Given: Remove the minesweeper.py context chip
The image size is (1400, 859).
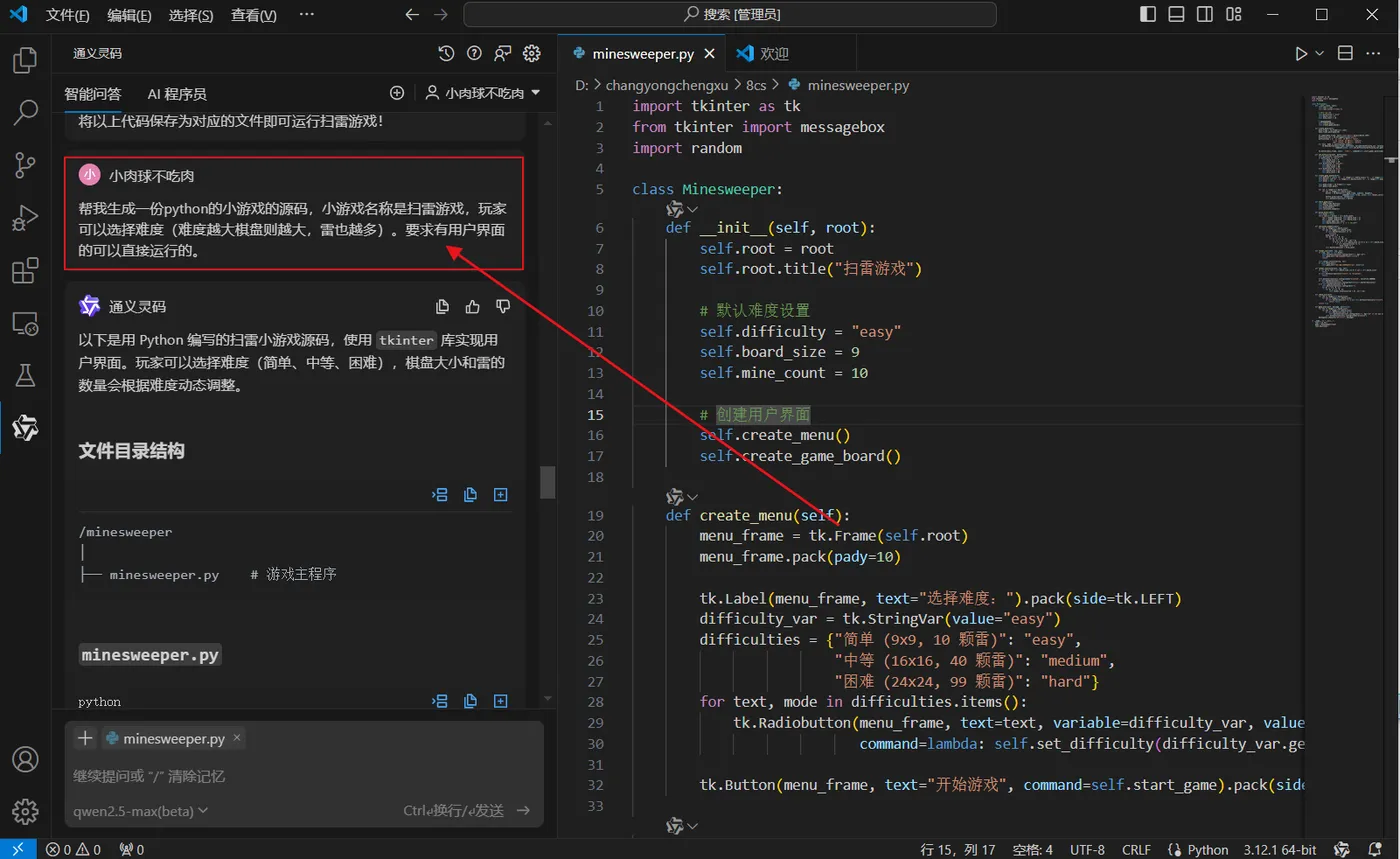Looking at the screenshot, I should 237,738.
